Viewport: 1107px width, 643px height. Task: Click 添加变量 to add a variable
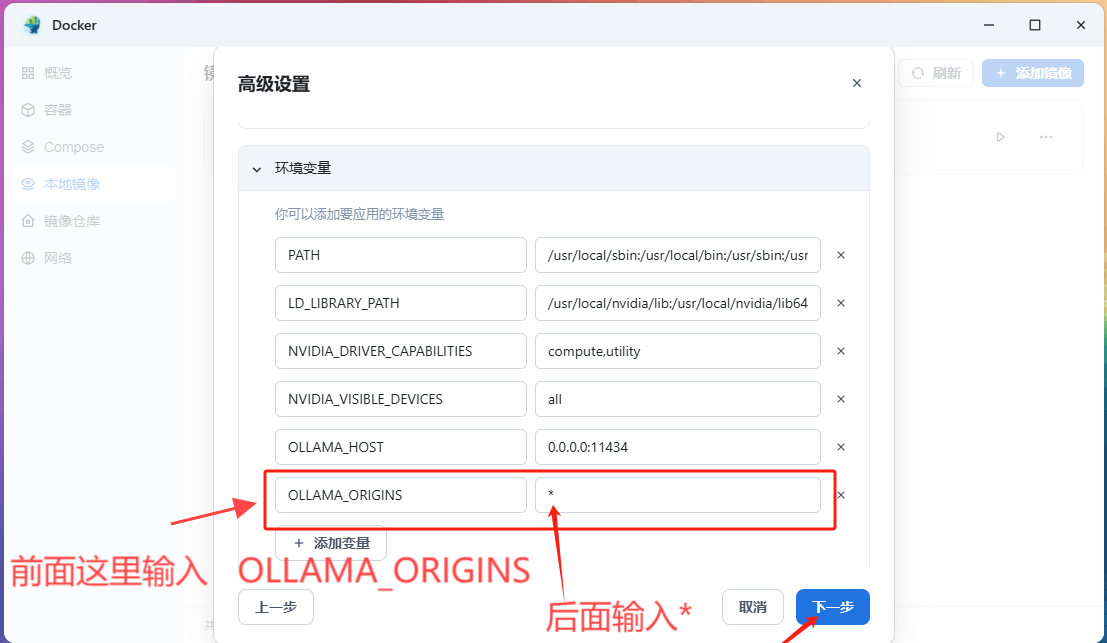pos(330,543)
